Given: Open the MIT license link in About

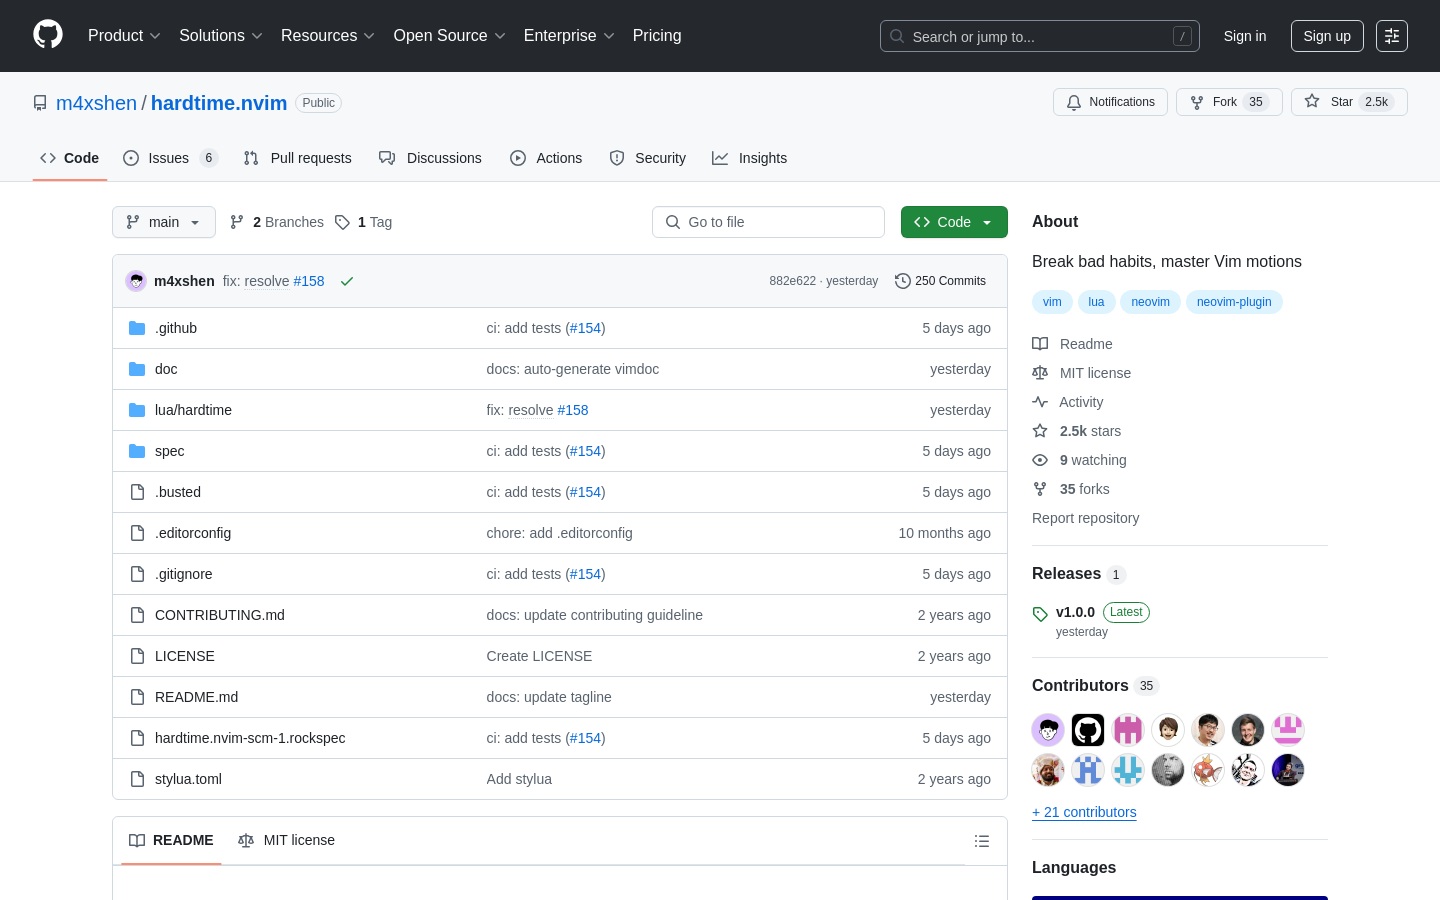Looking at the screenshot, I should click(1082, 373).
